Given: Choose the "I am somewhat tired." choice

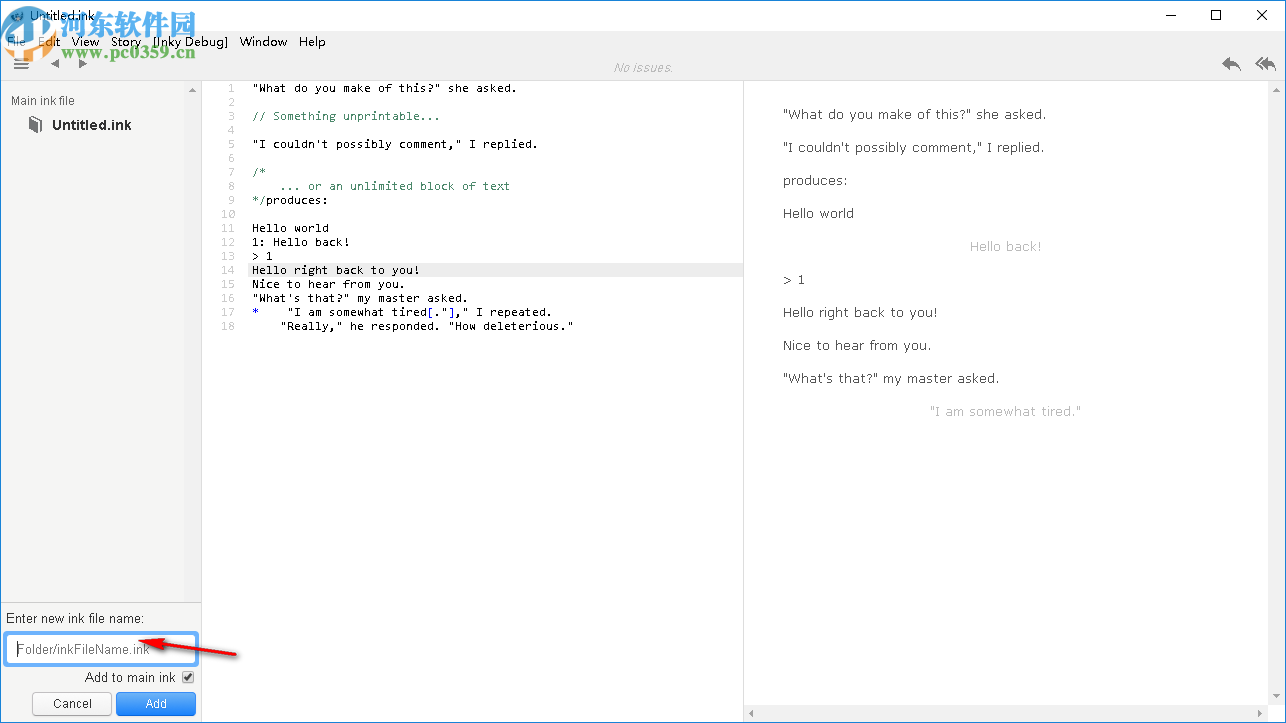Looking at the screenshot, I should 1005,411.
